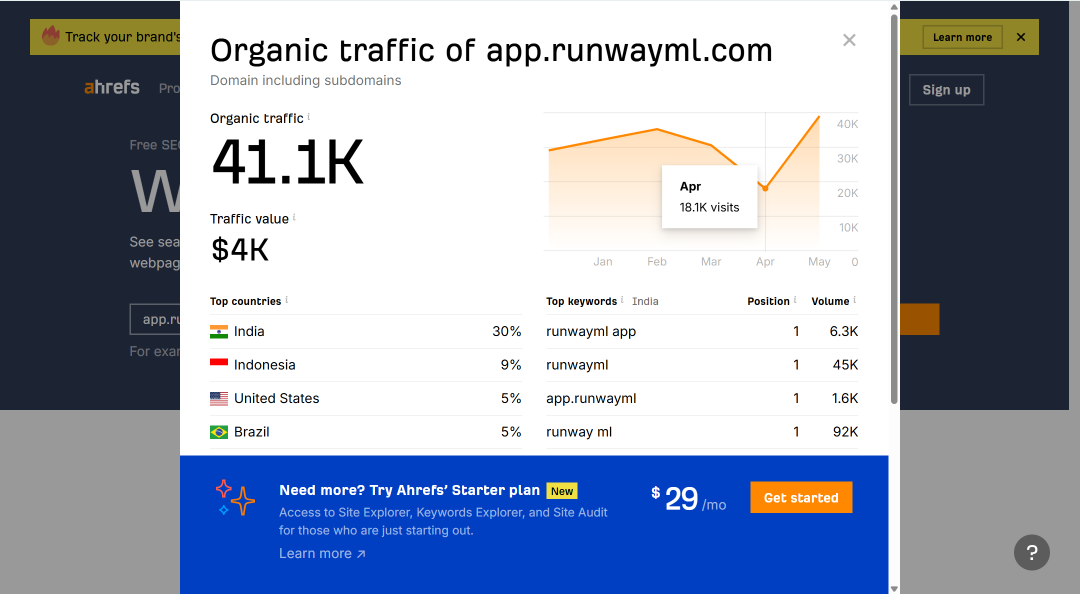Click the 6.3K volume value
The image size is (1080, 594).
(844, 331)
